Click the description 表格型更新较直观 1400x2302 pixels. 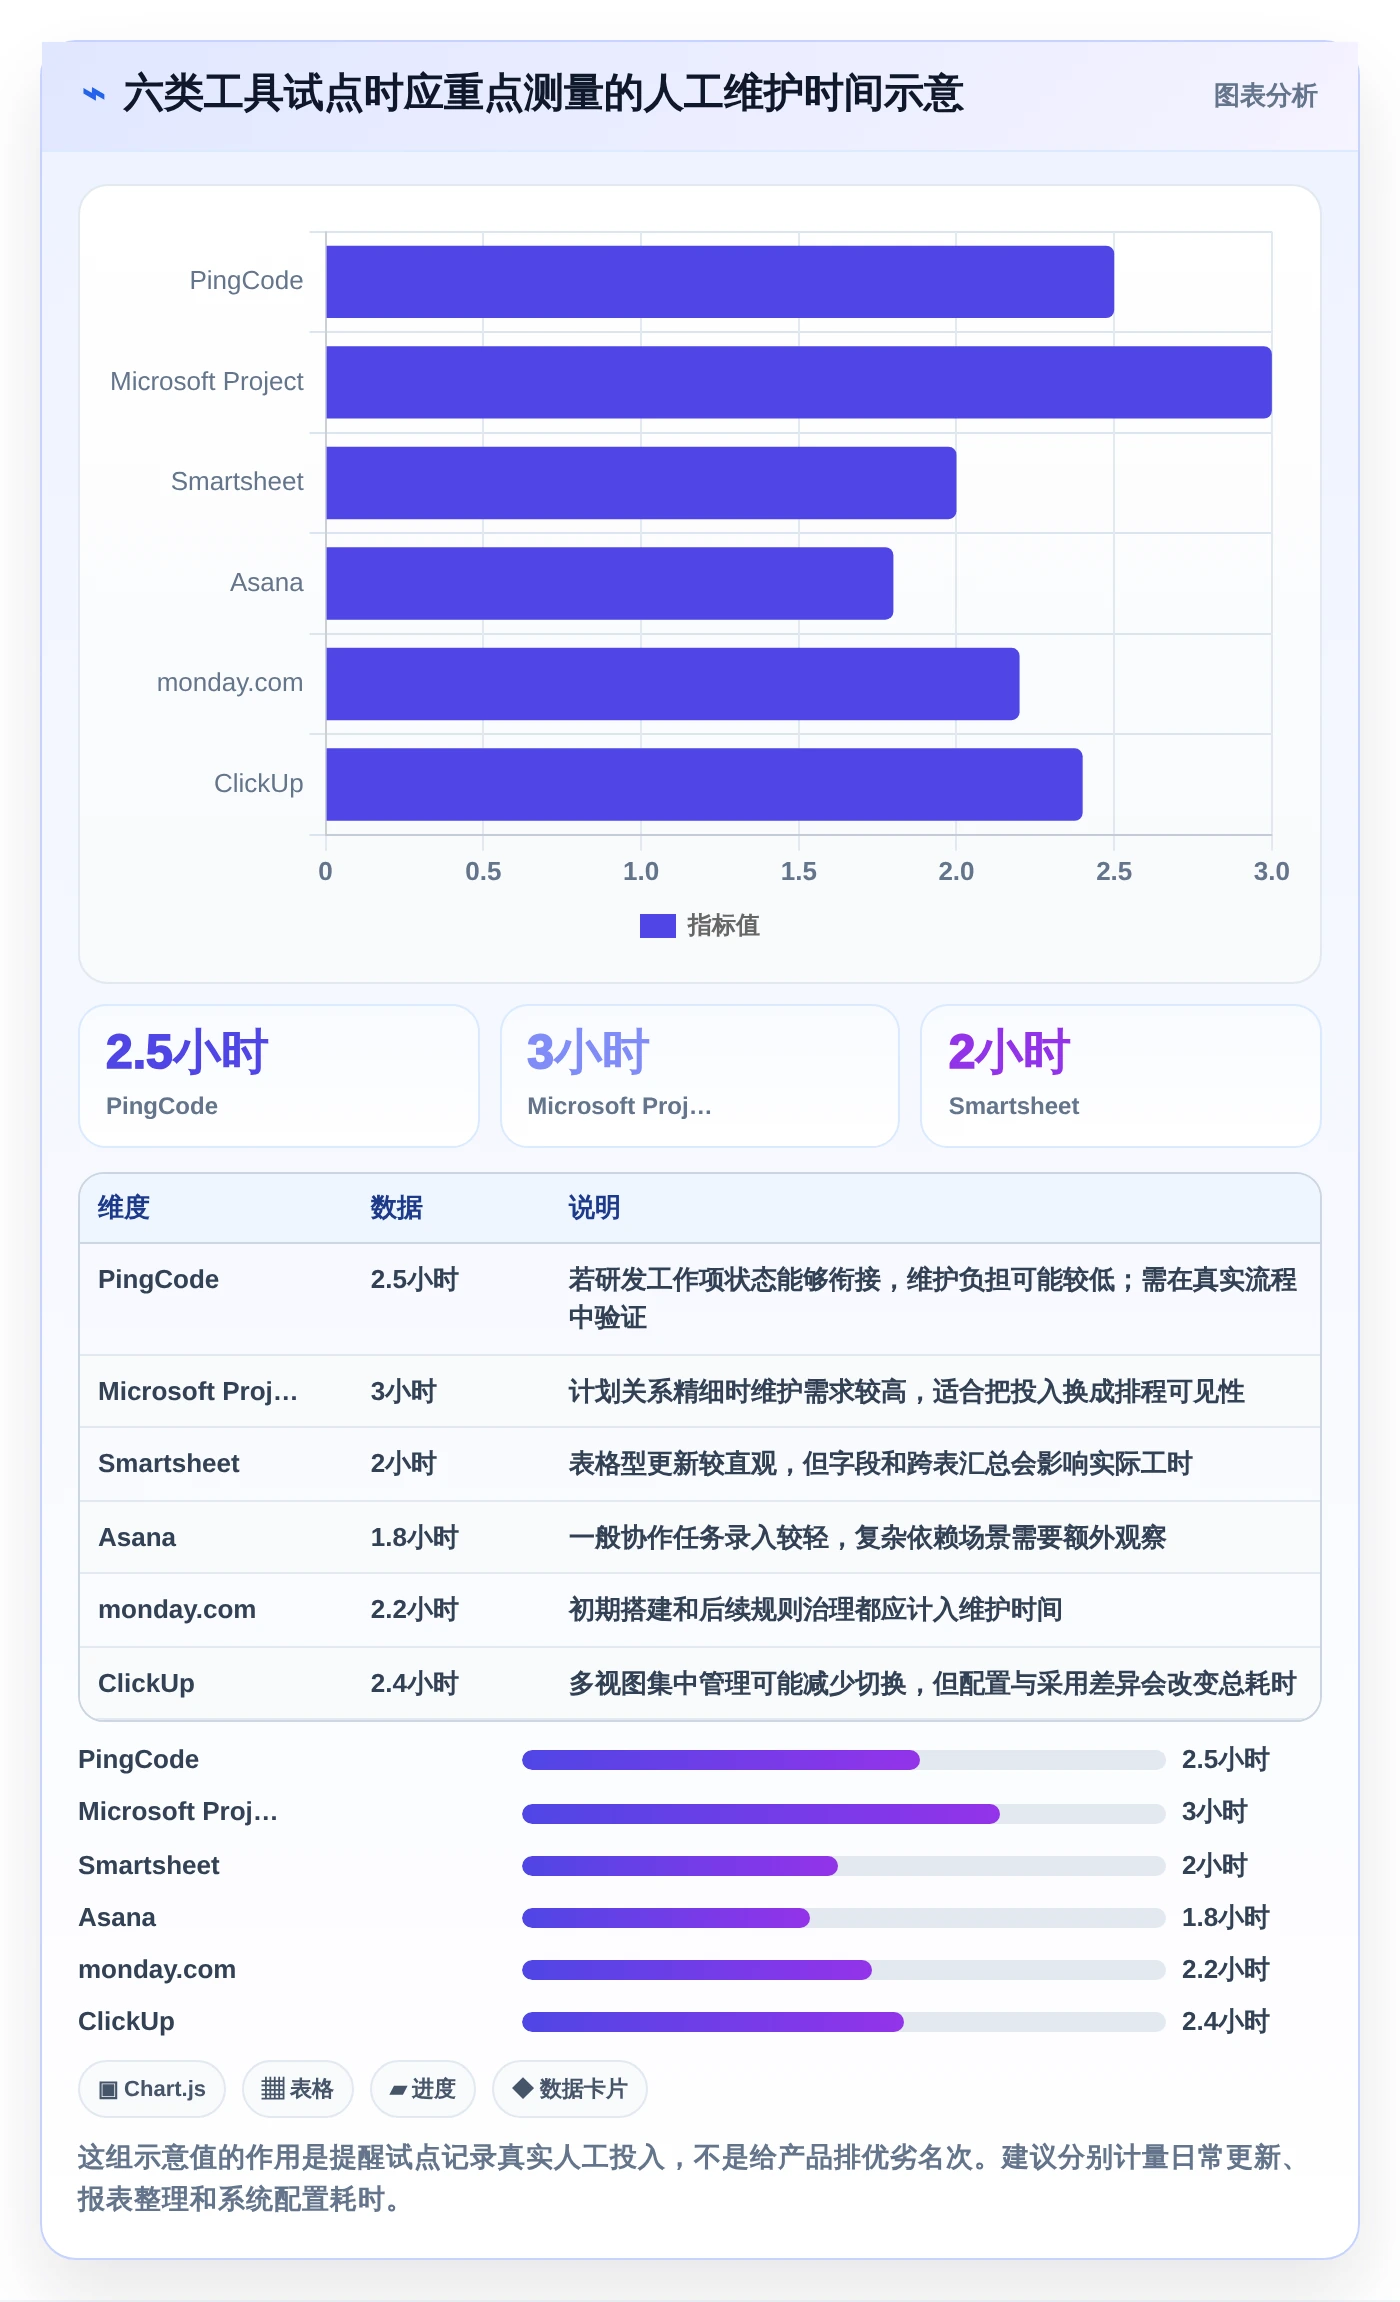(880, 1464)
